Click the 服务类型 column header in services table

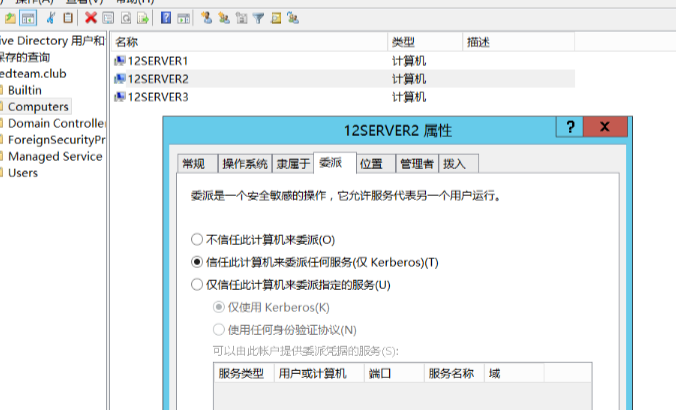pyautogui.click(x=240, y=373)
